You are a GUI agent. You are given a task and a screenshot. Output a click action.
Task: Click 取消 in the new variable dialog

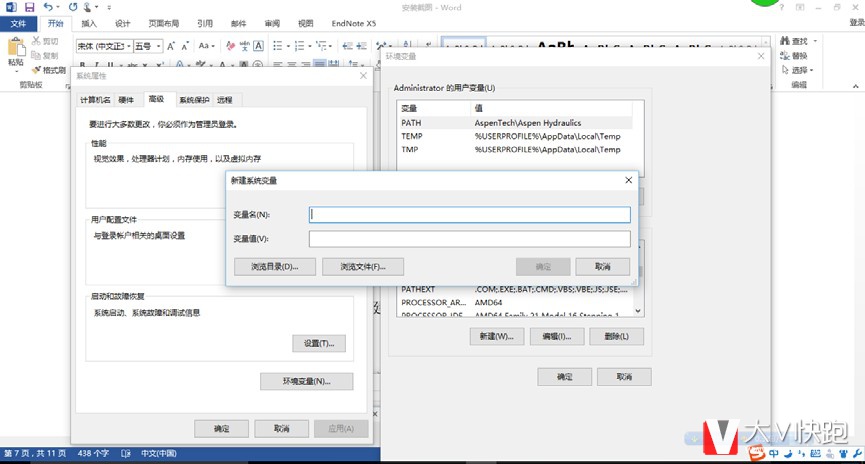[602, 267]
